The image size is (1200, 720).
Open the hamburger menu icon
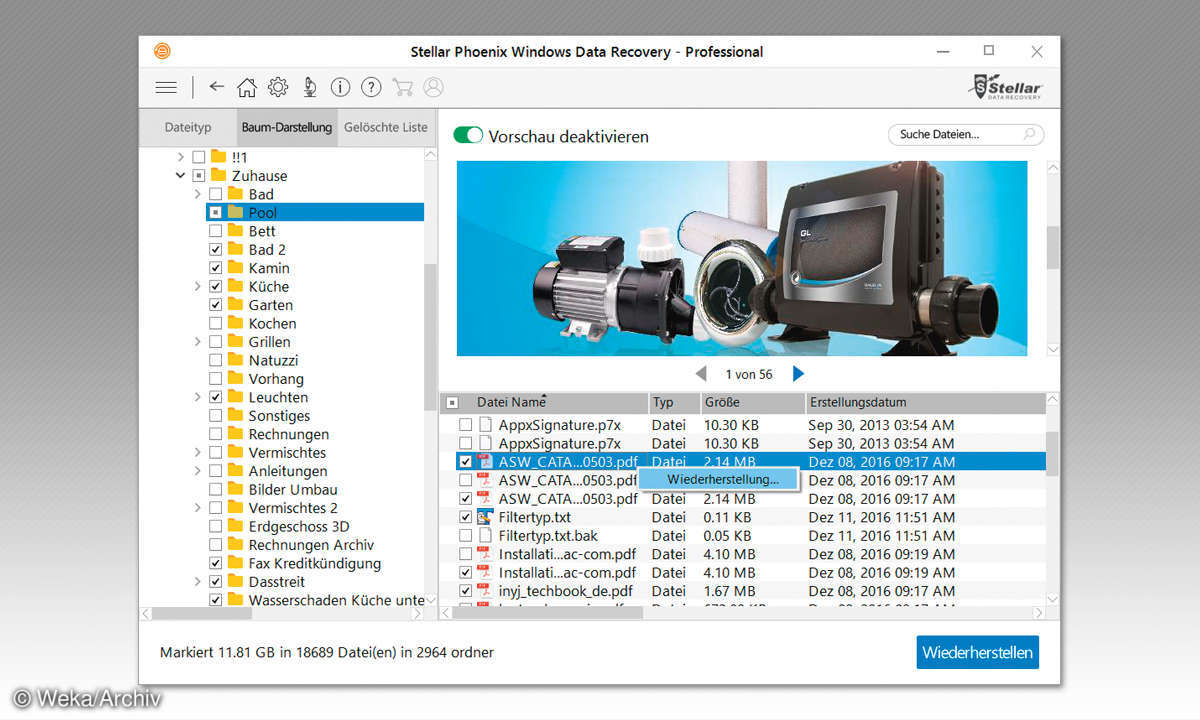point(166,87)
